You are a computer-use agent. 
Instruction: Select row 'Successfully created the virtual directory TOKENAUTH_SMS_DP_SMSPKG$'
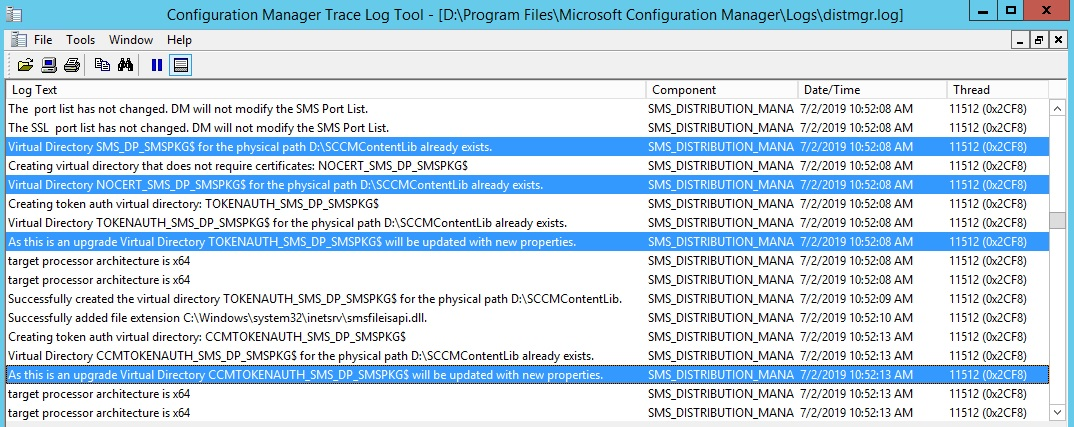point(527,299)
